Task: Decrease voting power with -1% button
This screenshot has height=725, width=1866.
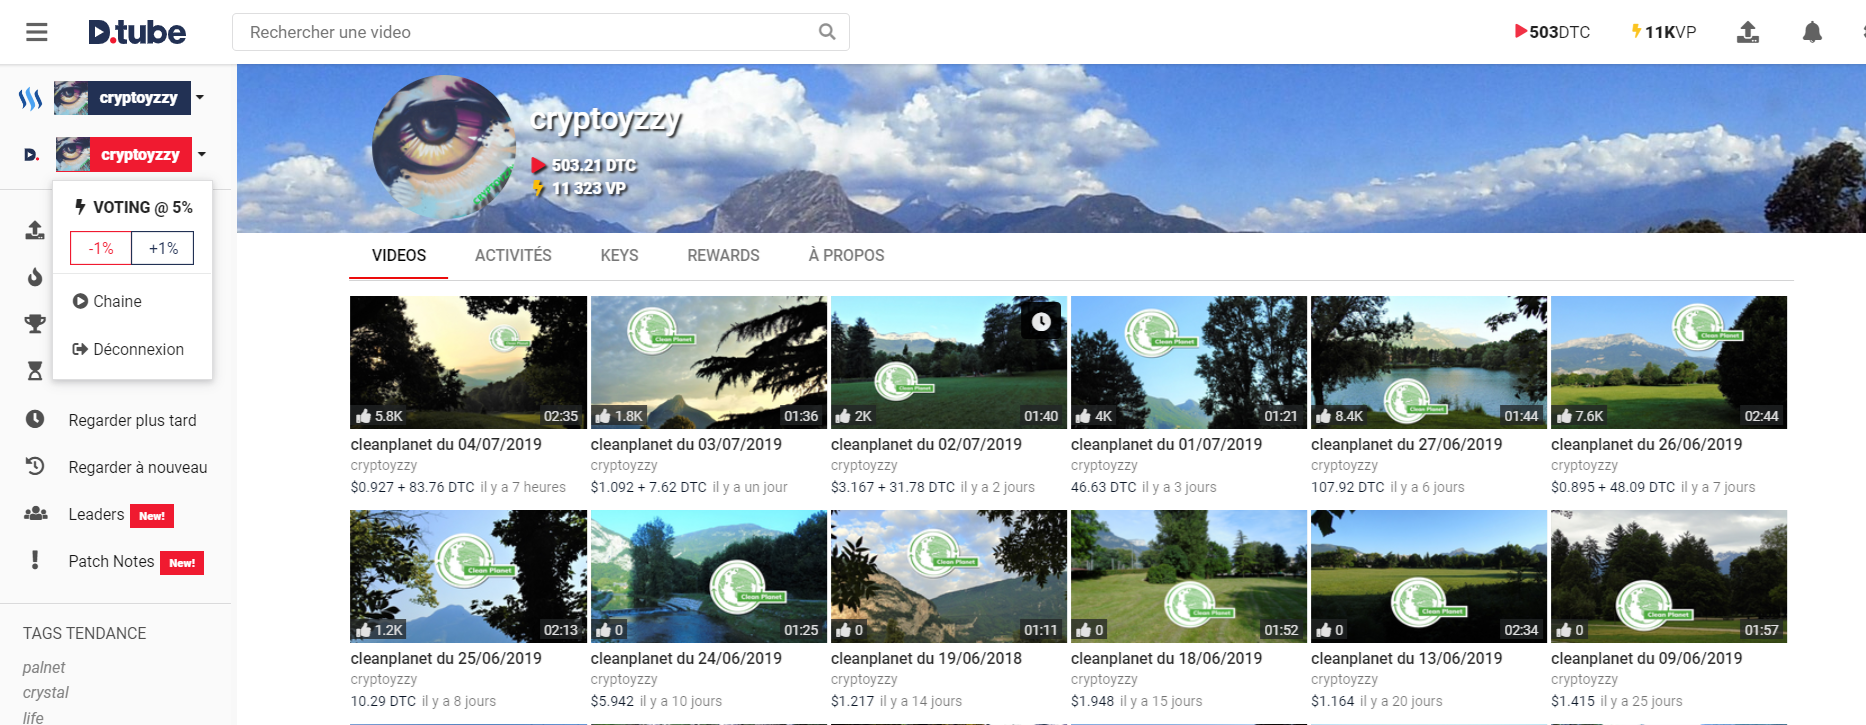Action: click(101, 248)
